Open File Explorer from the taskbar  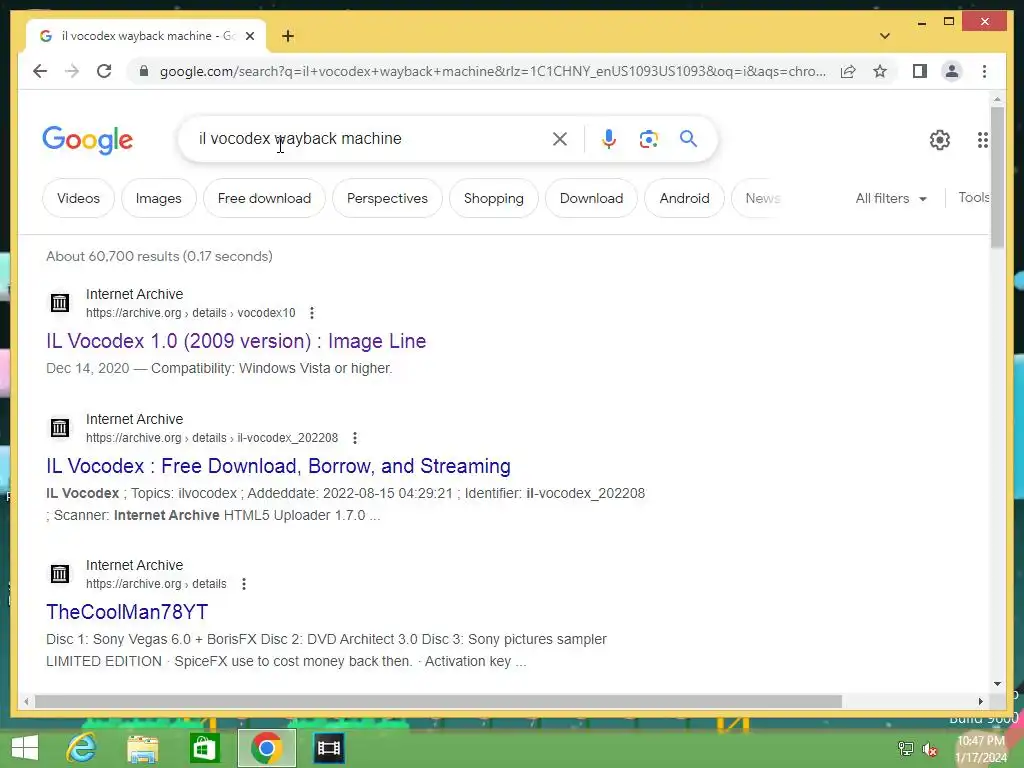[x=142, y=748]
